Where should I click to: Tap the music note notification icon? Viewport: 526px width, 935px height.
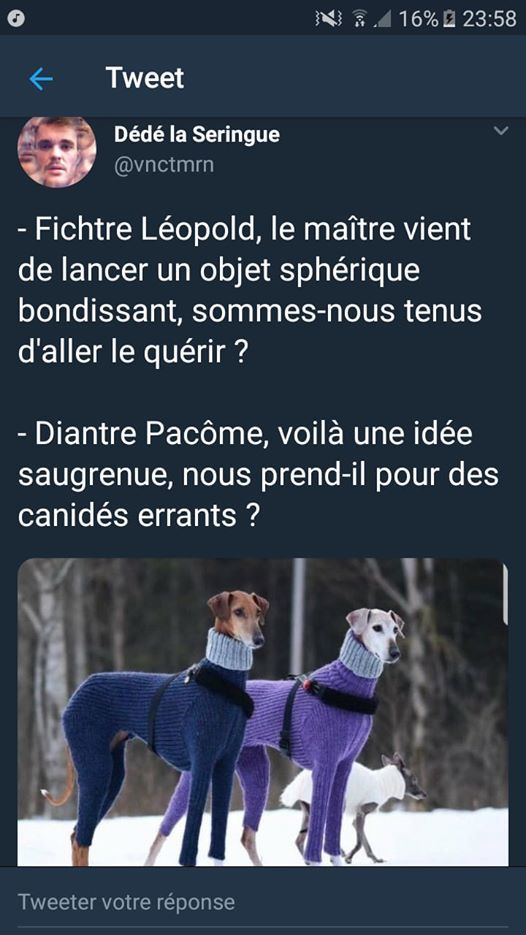point(17,18)
